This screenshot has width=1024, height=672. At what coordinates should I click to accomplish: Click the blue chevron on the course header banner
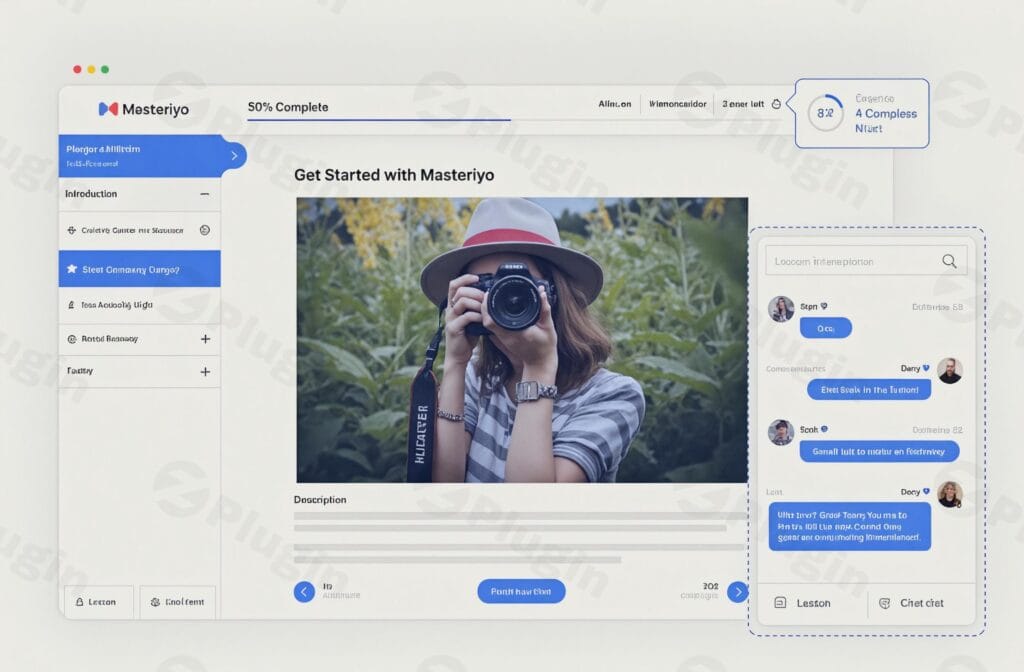point(234,156)
